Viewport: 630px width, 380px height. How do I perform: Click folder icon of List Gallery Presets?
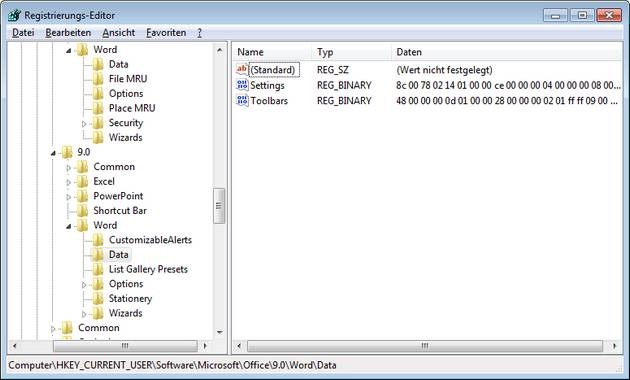(x=98, y=270)
